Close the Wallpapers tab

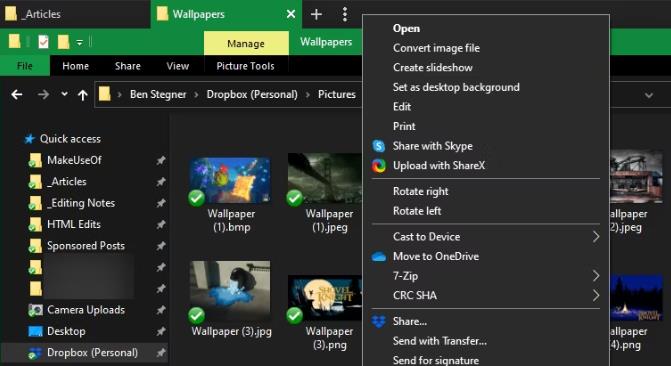pos(291,14)
